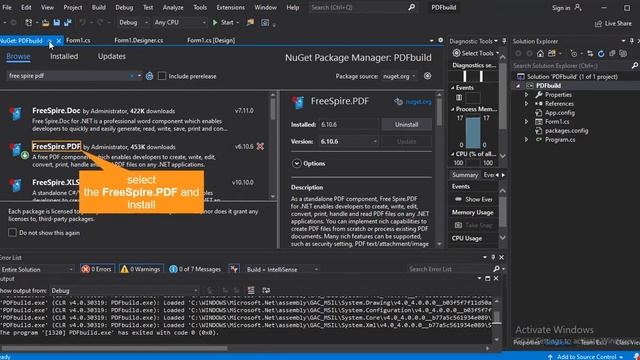The width and height of the screenshot is (640, 360).
Task: Click the Uninstall button
Action: tap(406, 124)
